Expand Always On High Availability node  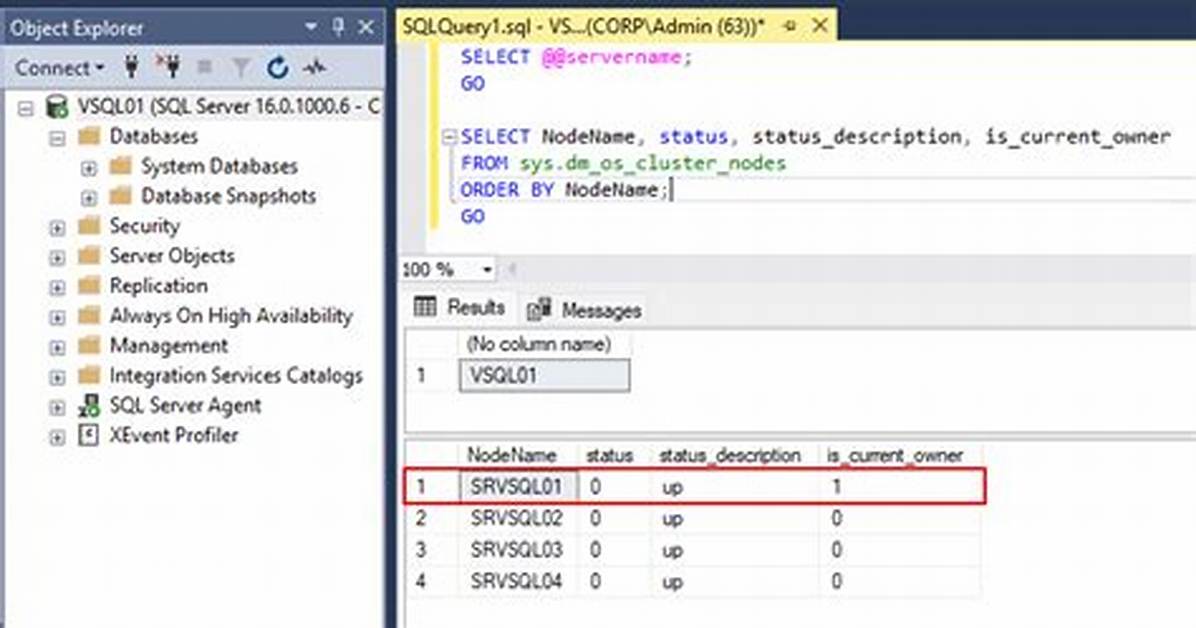(x=57, y=317)
